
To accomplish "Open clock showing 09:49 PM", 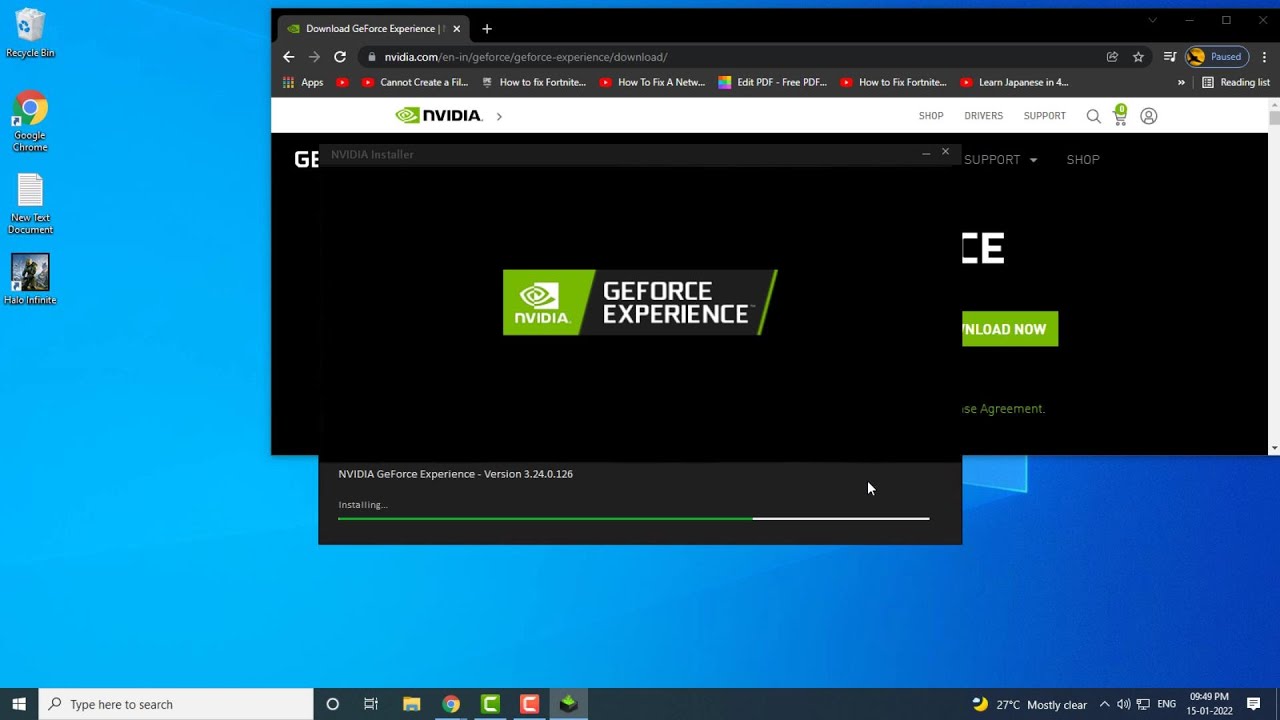I will coord(1209,704).
